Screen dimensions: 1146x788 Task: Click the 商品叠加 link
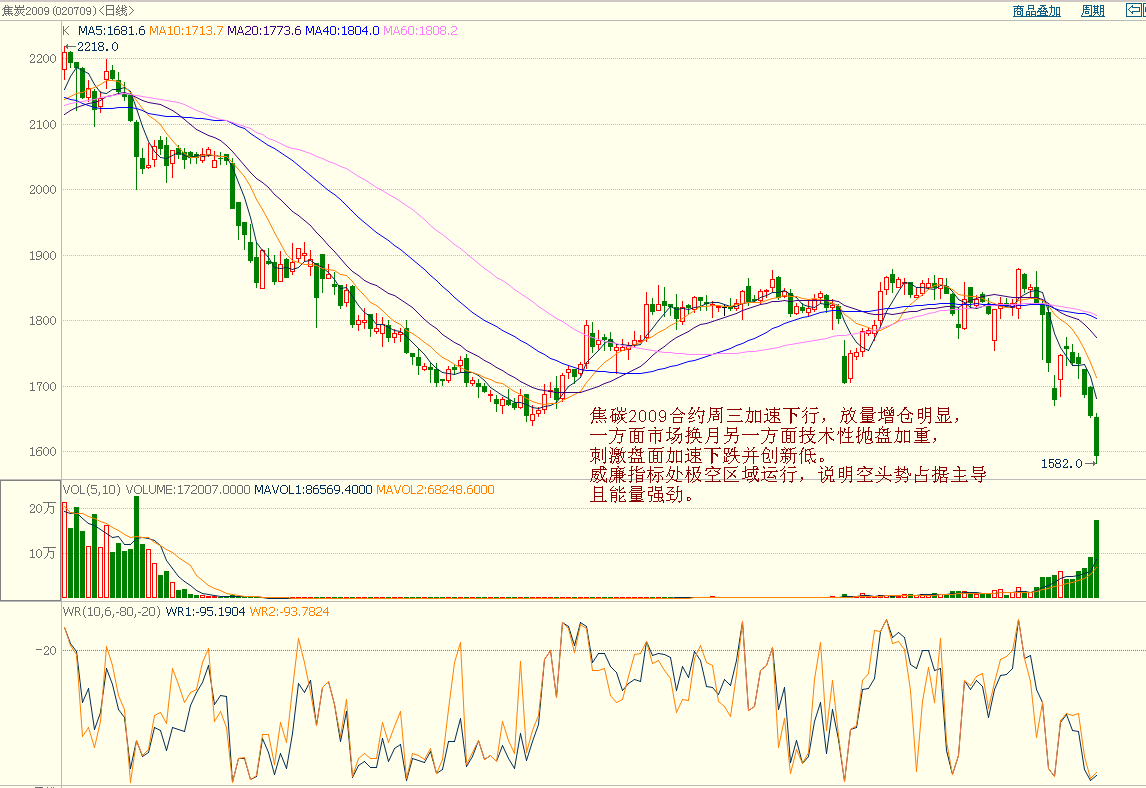[x=1036, y=11]
